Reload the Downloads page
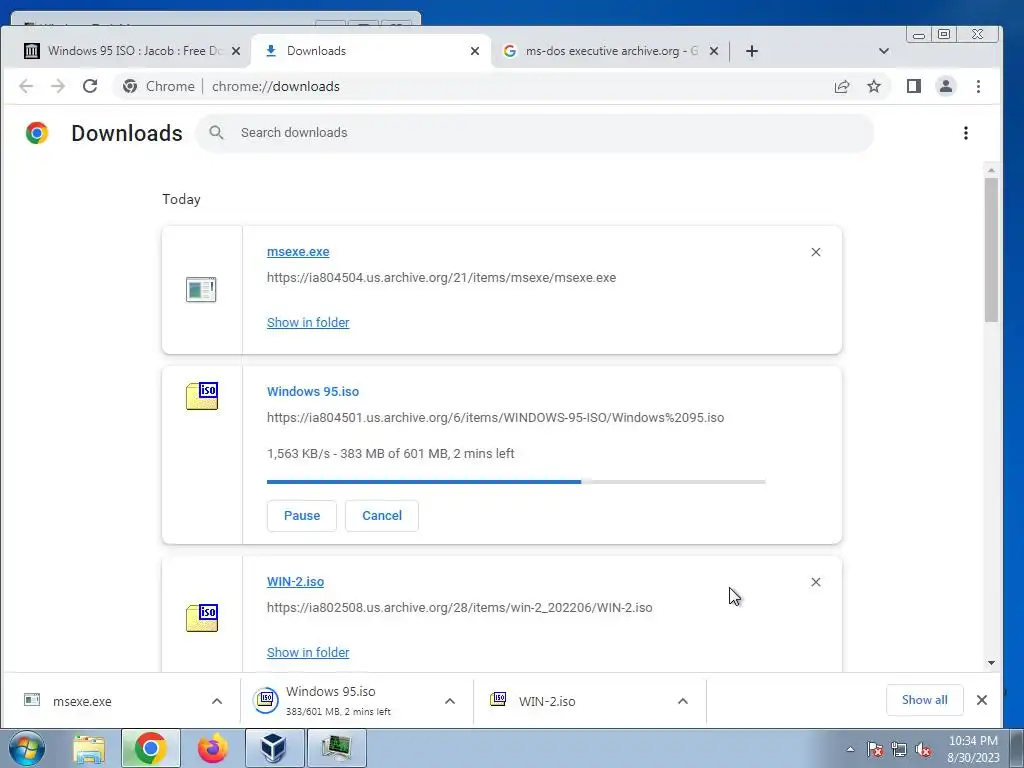The width and height of the screenshot is (1024, 768). 90,86
